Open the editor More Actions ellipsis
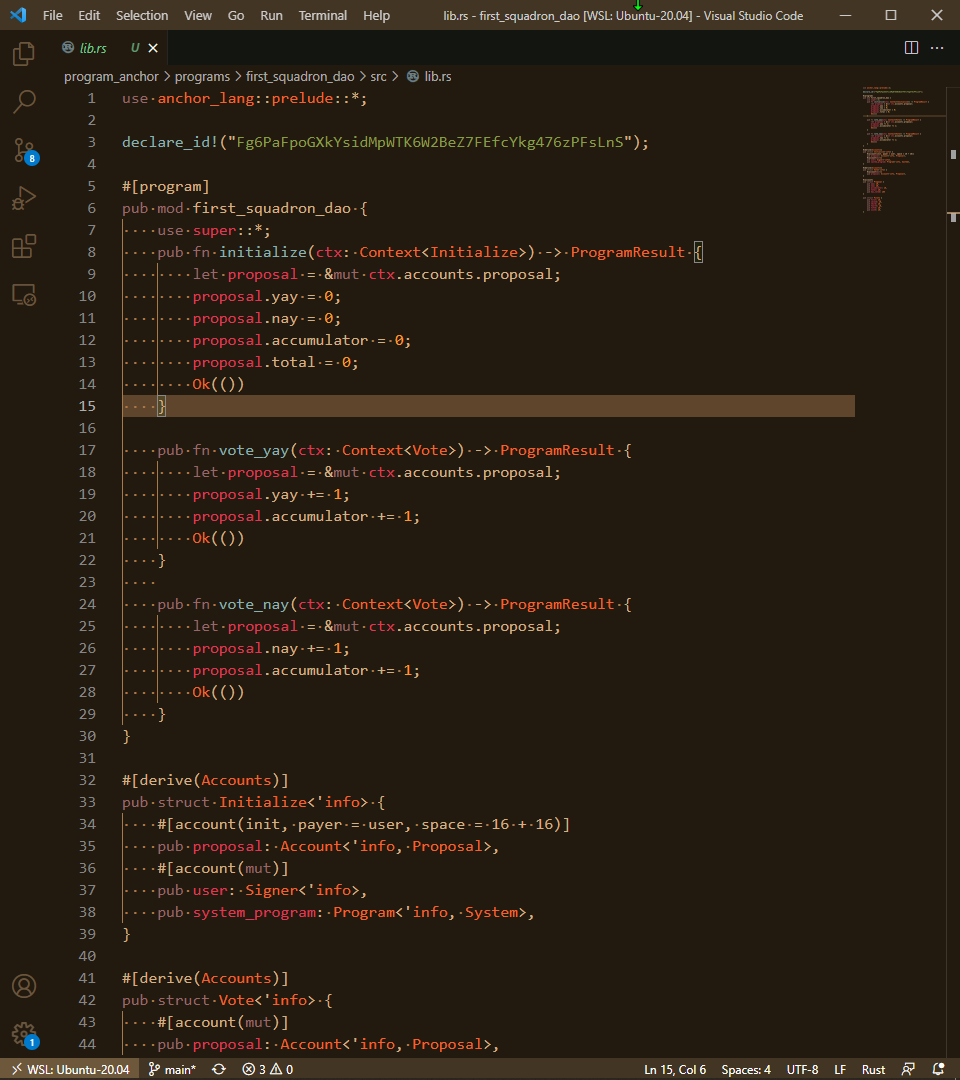 (937, 48)
